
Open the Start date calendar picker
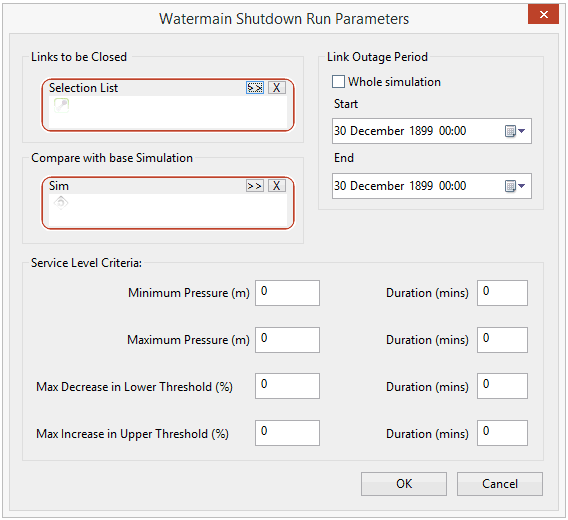tap(515, 131)
